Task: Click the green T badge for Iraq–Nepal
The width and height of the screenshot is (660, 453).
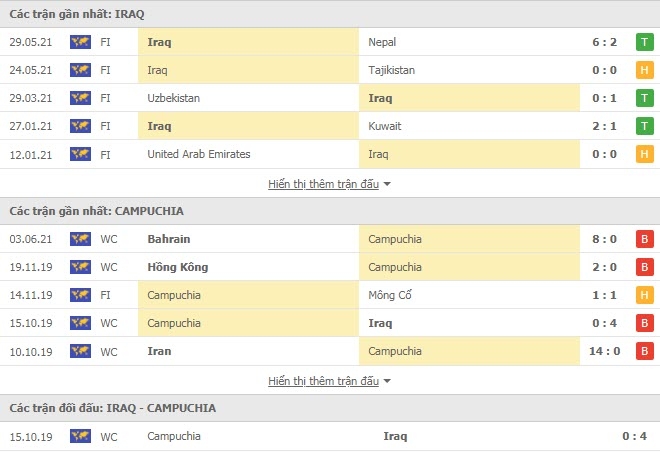Action: point(644,42)
